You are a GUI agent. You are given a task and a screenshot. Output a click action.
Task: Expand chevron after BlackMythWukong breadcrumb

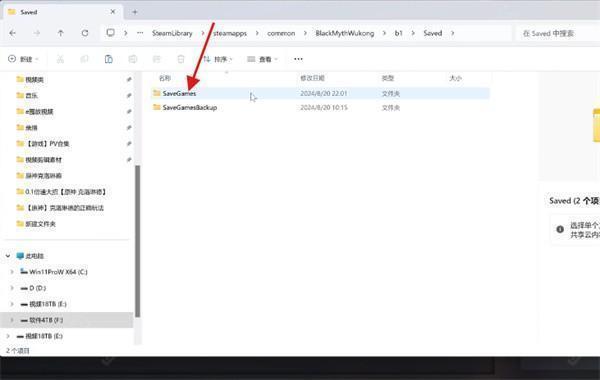click(384, 33)
